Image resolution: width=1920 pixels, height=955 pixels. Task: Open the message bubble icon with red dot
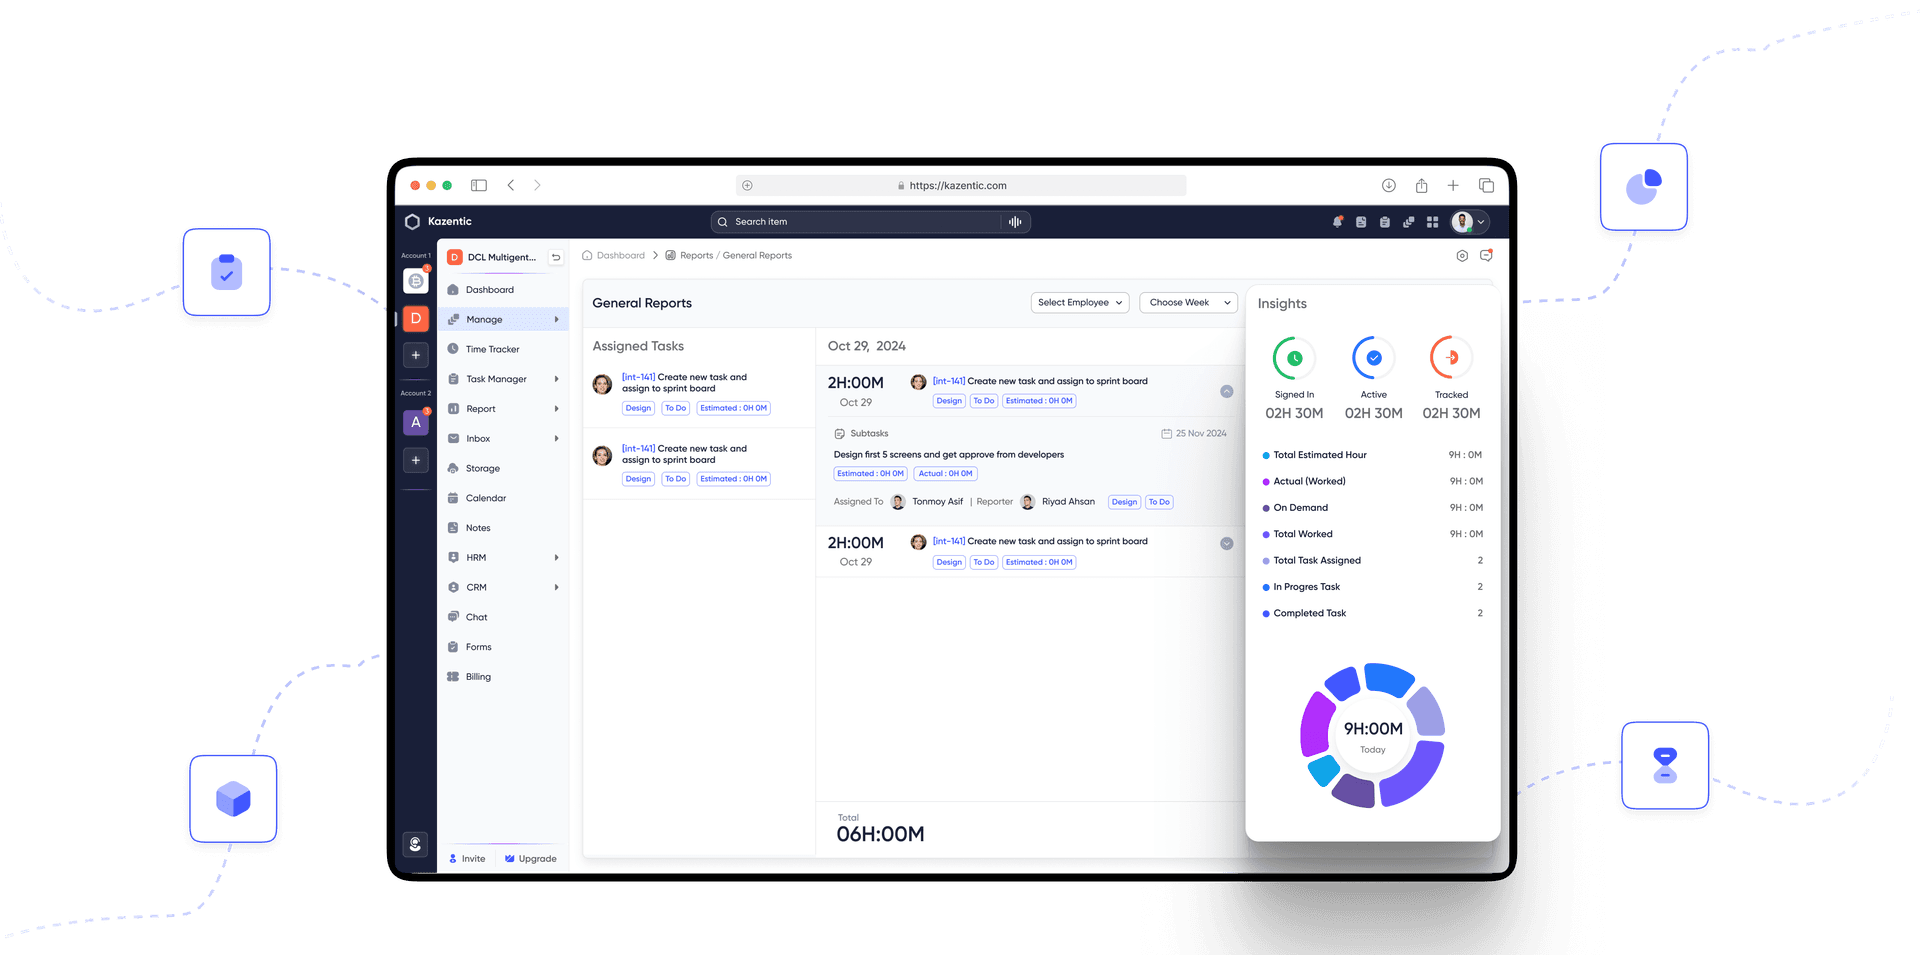1486,256
